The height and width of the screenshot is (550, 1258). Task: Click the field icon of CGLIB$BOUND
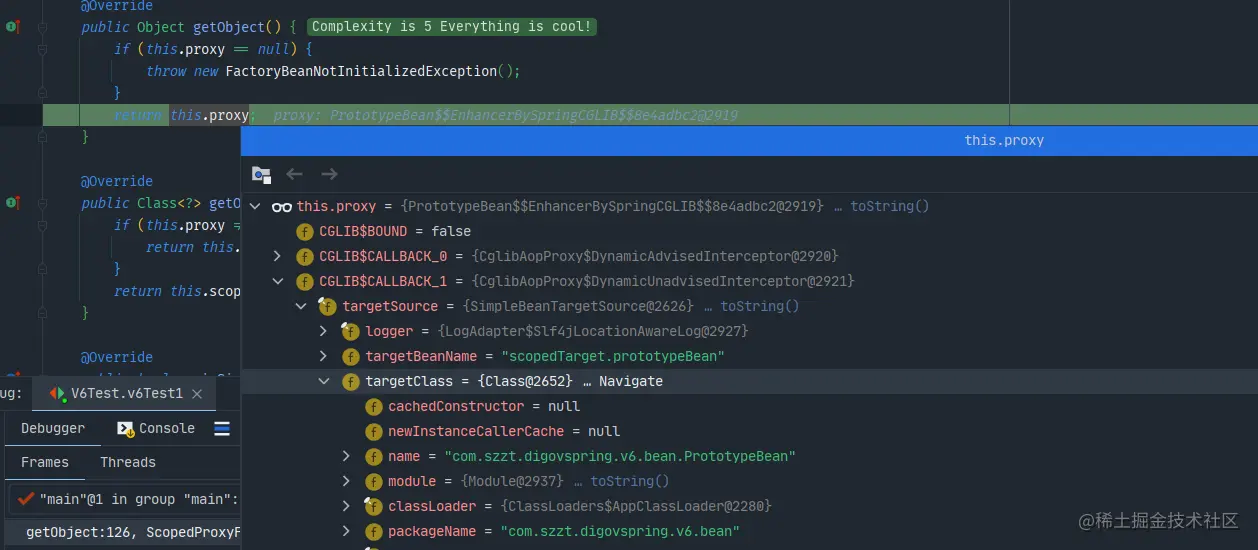[305, 231]
